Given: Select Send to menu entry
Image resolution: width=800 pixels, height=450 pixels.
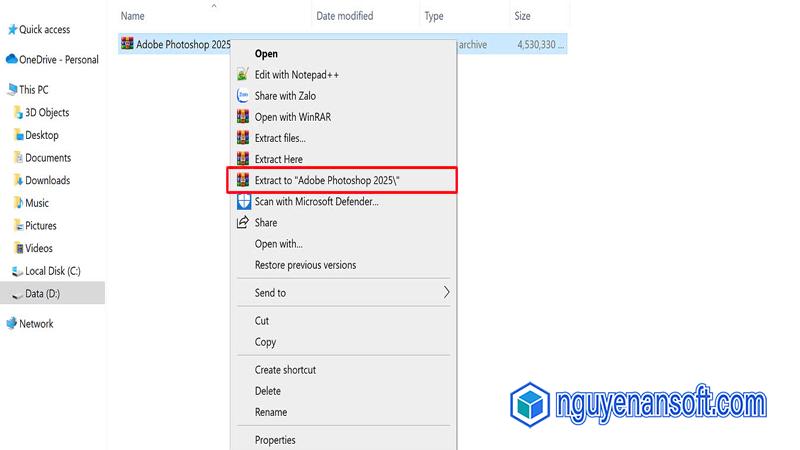Looking at the screenshot, I should pyautogui.click(x=344, y=292).
